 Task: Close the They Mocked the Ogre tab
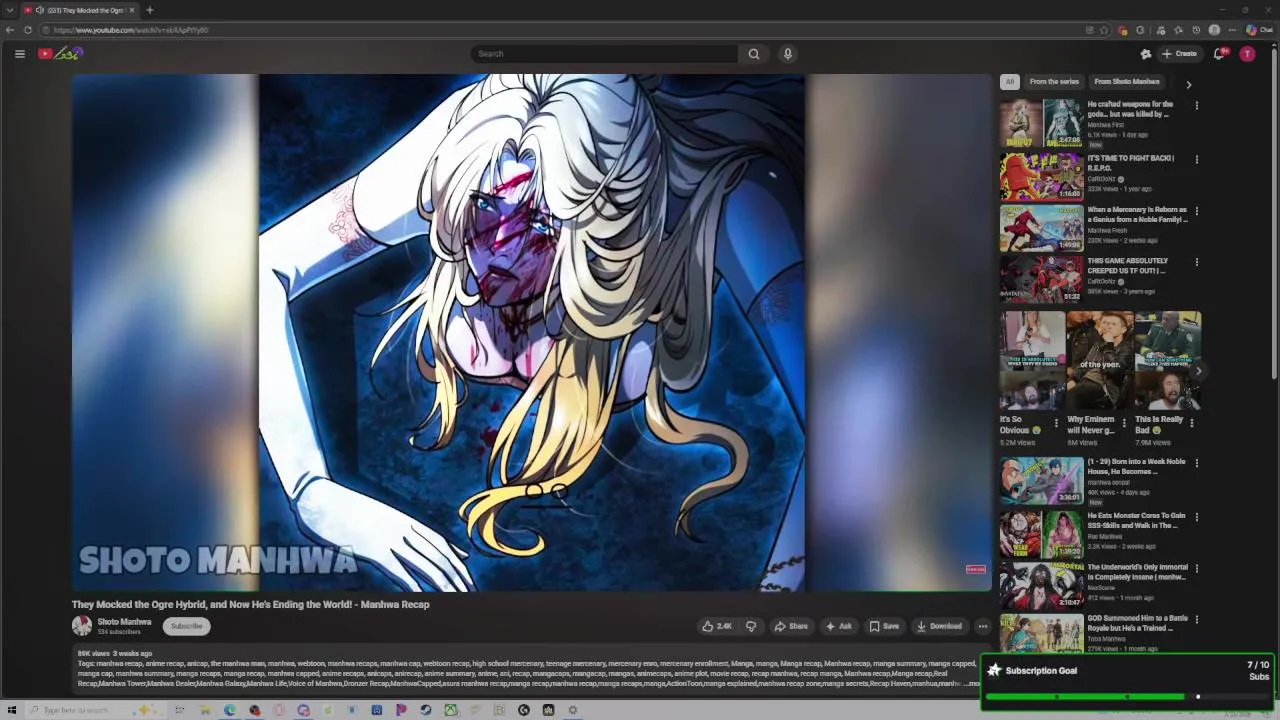(132, 10)
